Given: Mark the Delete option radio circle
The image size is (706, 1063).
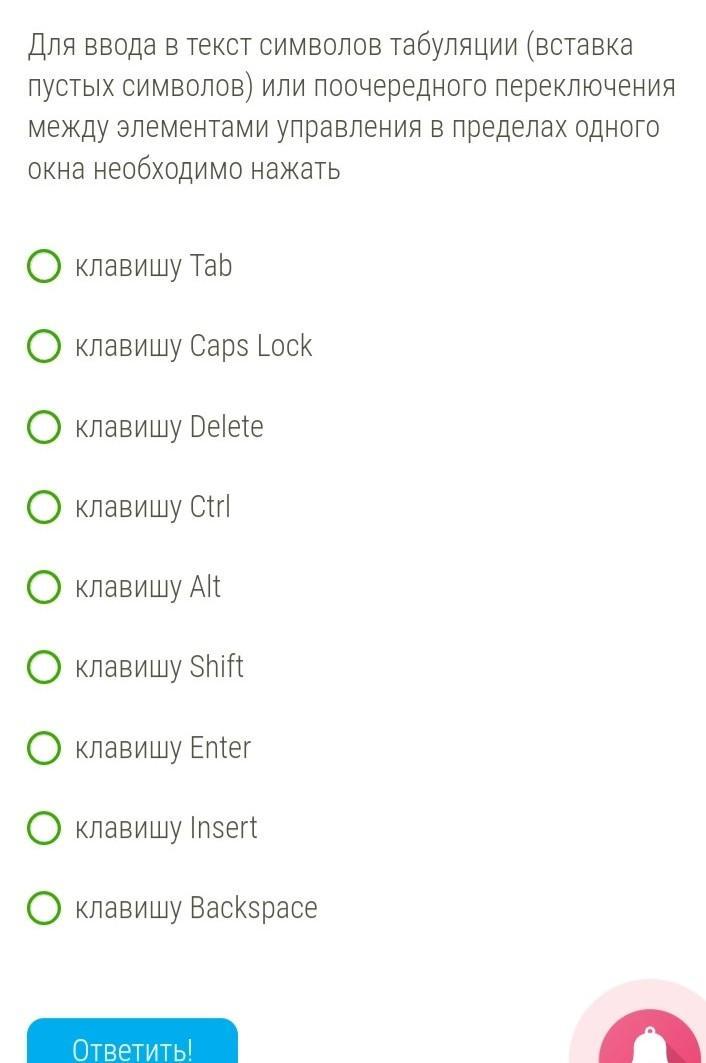Looking at the screenshot, I should (x=43, y=427).
